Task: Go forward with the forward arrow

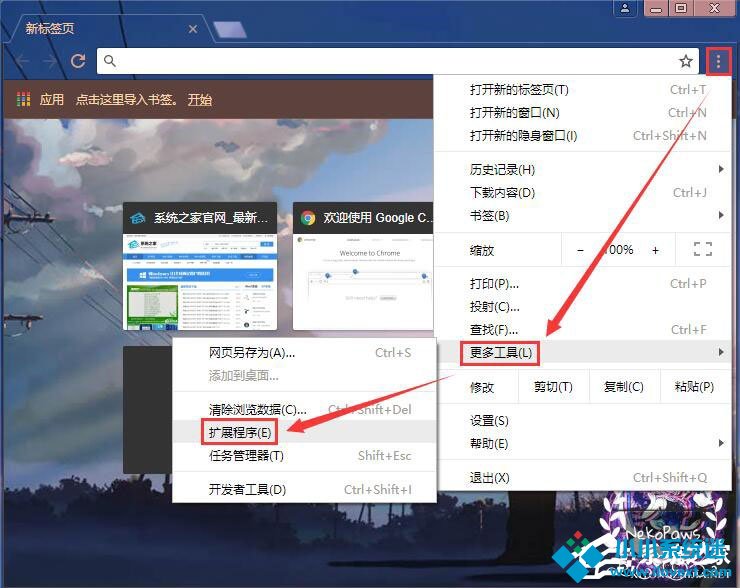Action: 50,61
